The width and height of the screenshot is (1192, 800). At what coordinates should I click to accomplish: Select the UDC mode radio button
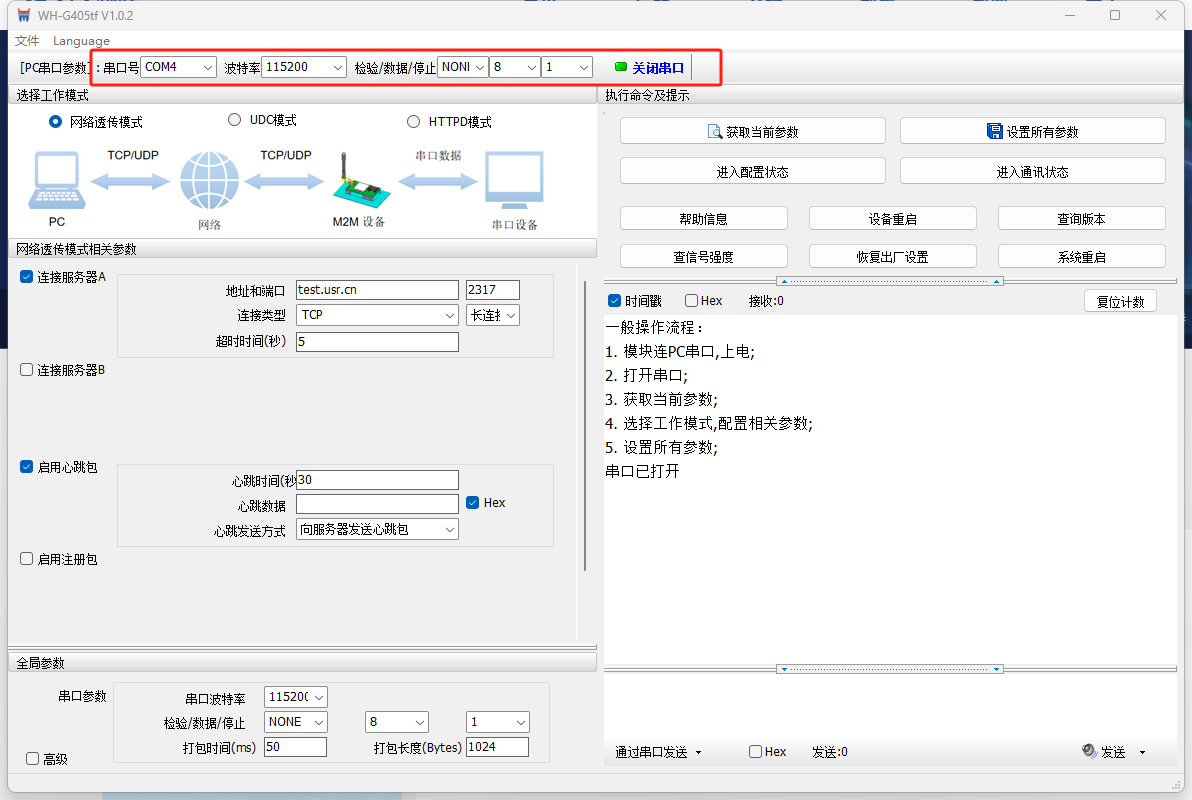tap(235, 120)
